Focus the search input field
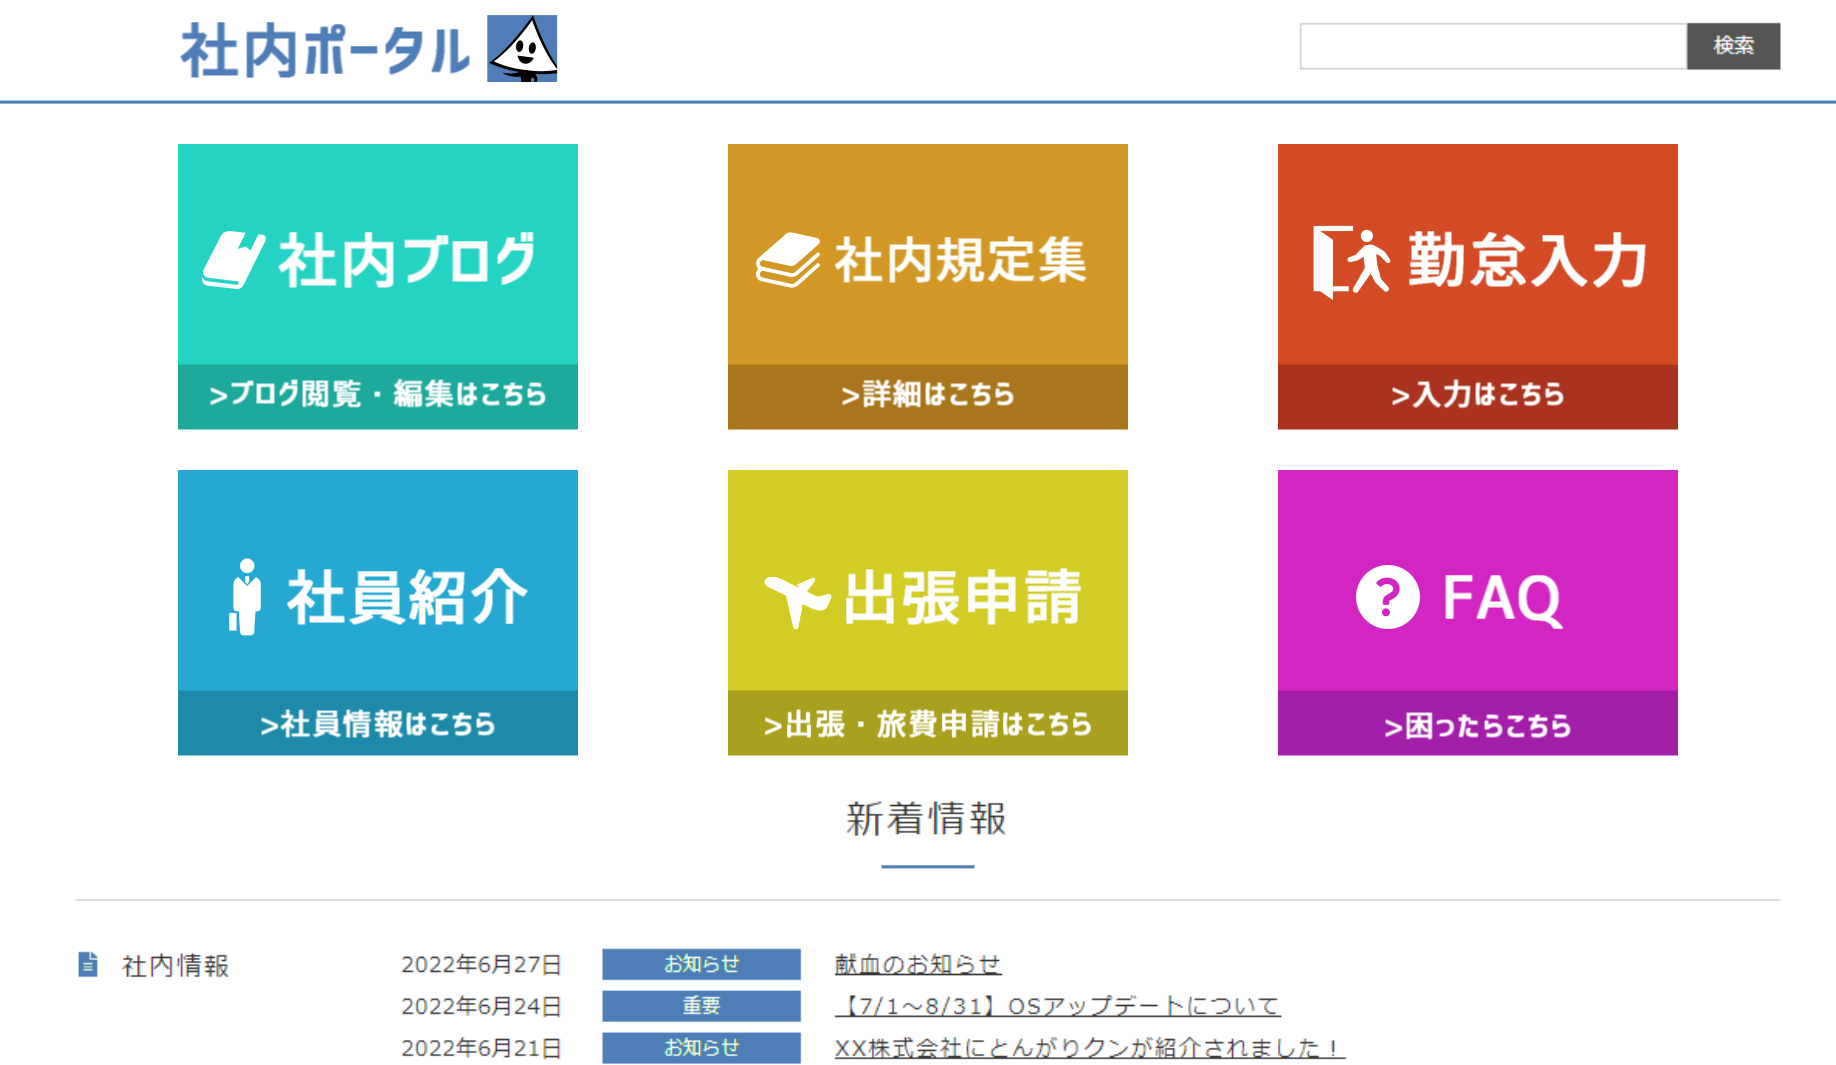The image size is (1836, 1065). pos(1493,46)
